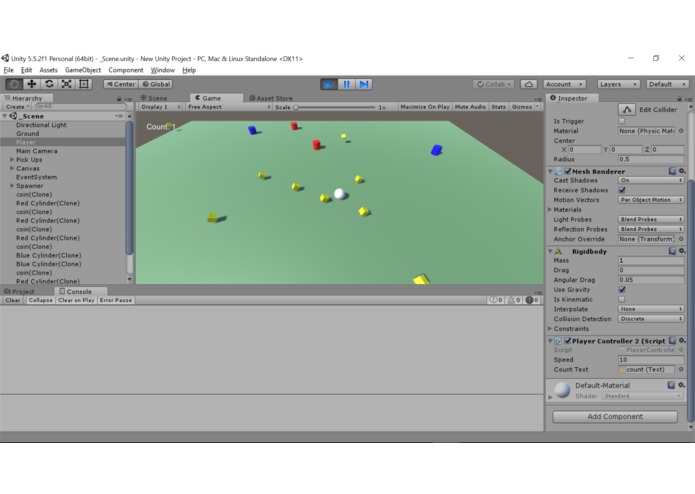Toggle Maximize On Play

click(x=425, y=107)
